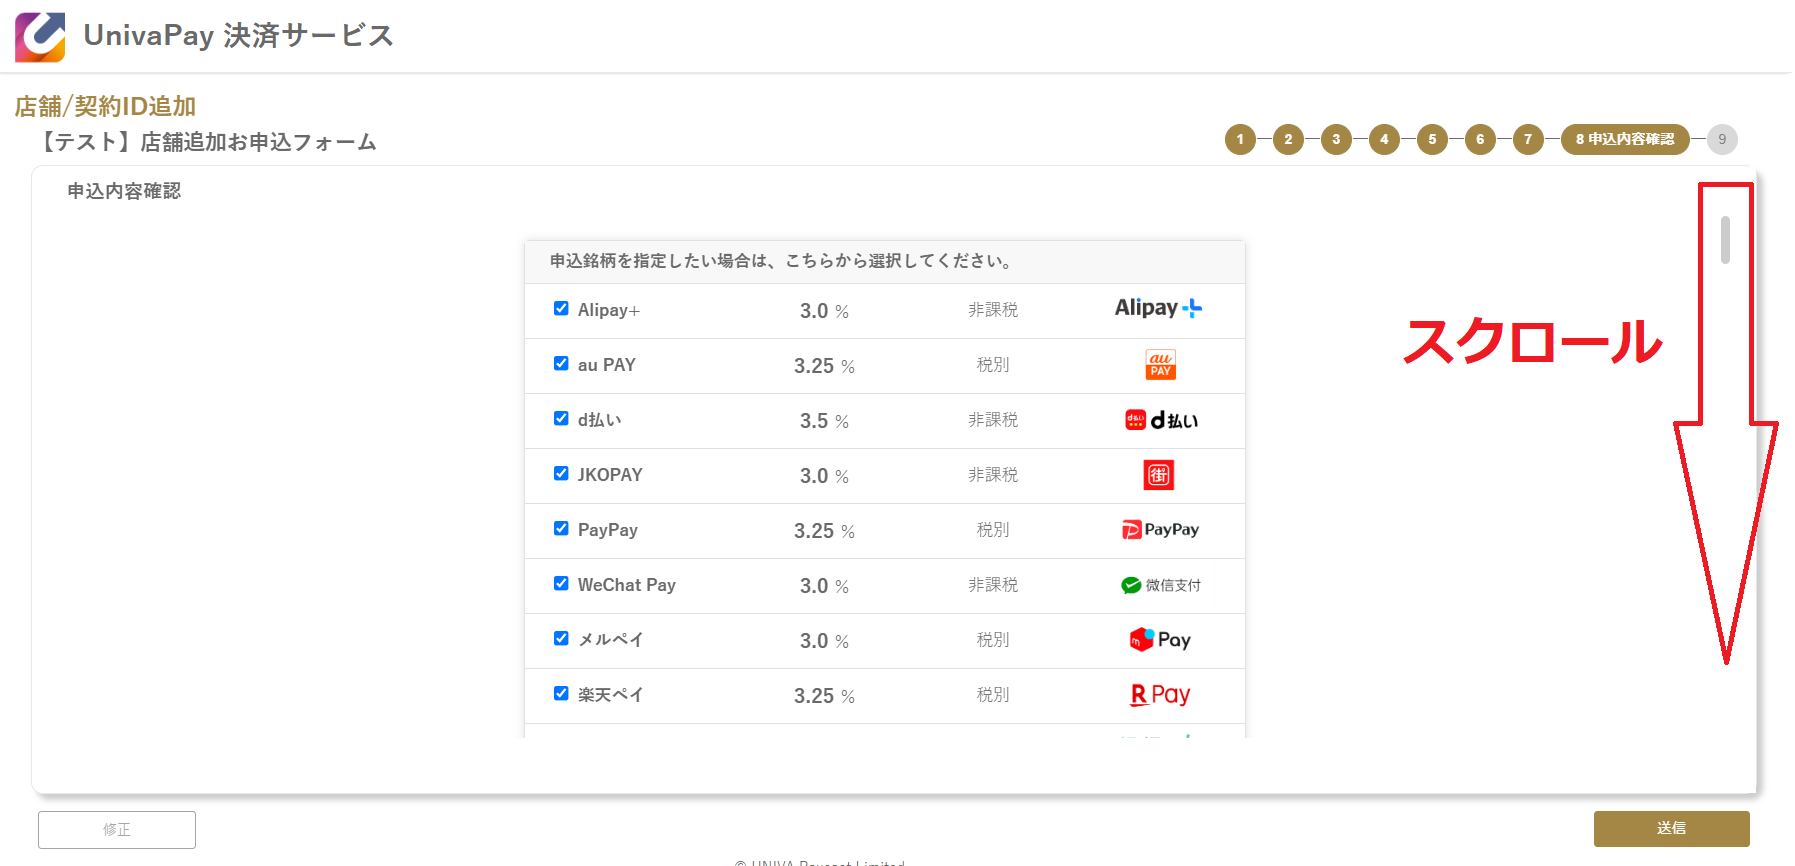This screenshot has height=866, width=1795.
Task: Click the 3.25 % rate for PayPay
Action: pos(824,531)
